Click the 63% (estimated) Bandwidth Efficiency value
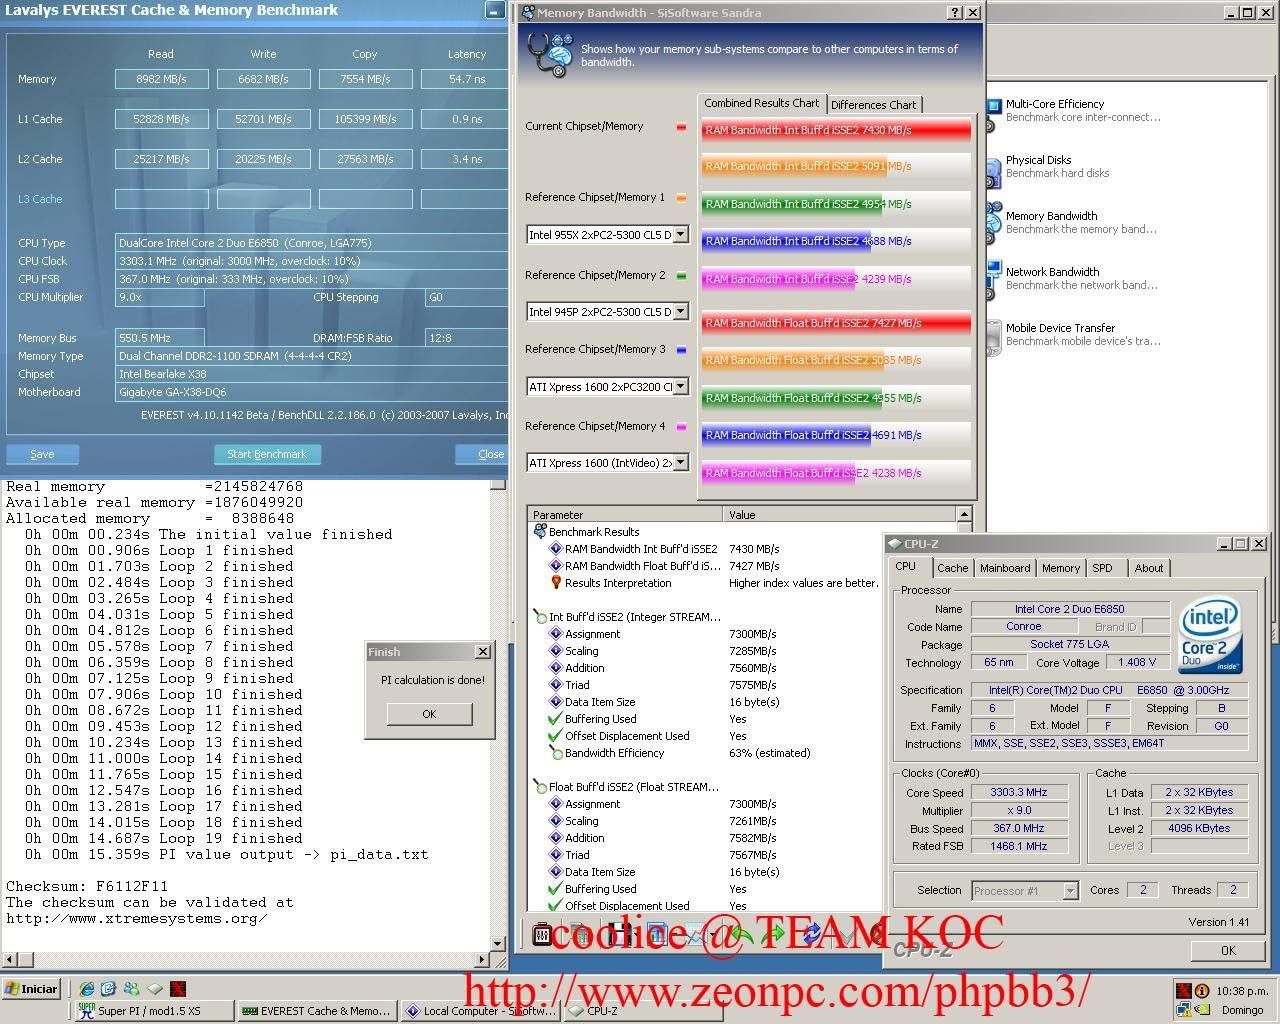Image resolution: width=1280 pixels, height=1024 pixels. (x=769, y=753)
